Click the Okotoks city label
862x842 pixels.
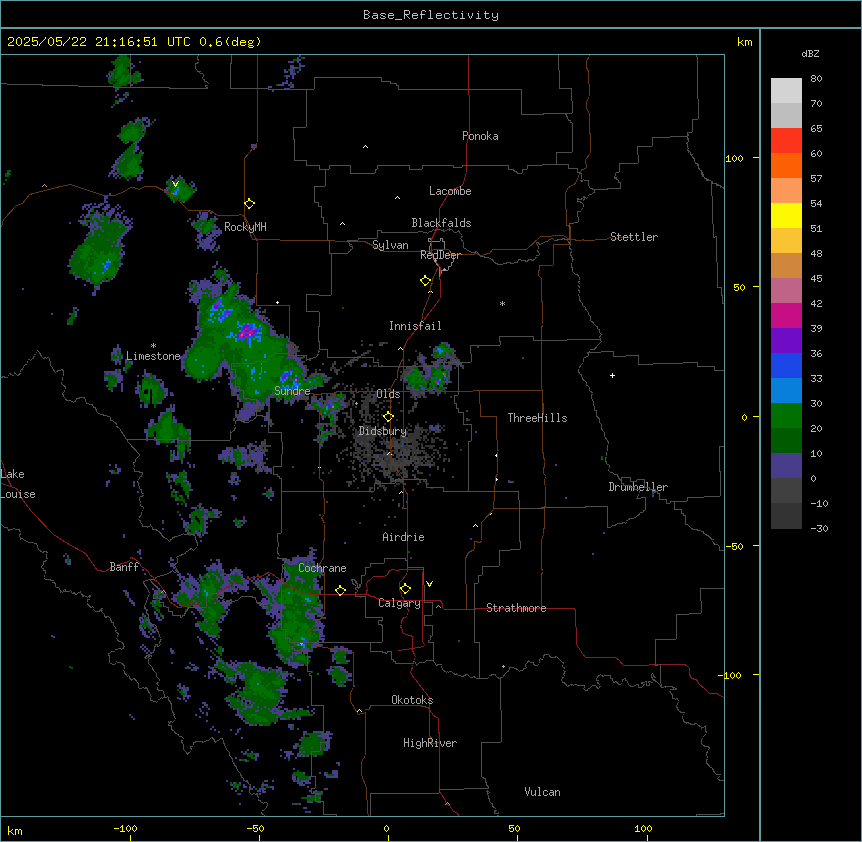pyautogui.click(x=412, y=700)
